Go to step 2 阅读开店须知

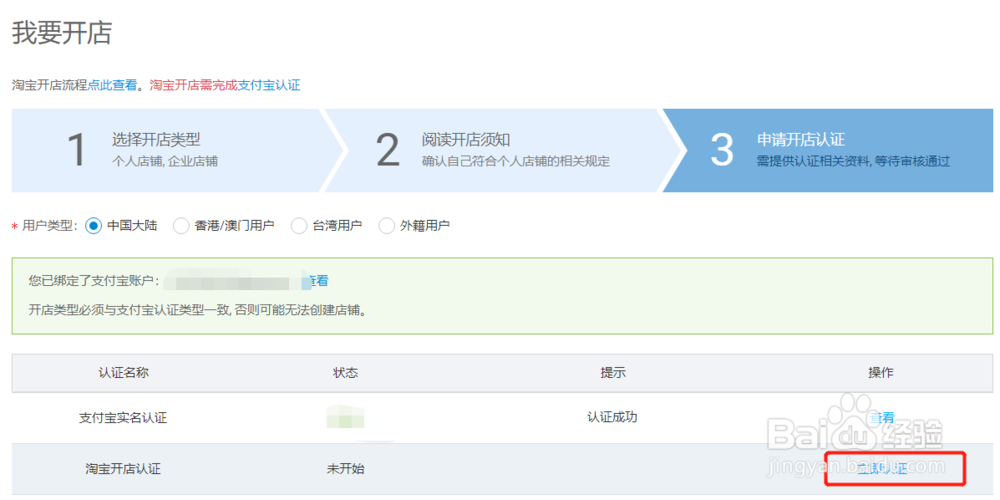point(497,151)
